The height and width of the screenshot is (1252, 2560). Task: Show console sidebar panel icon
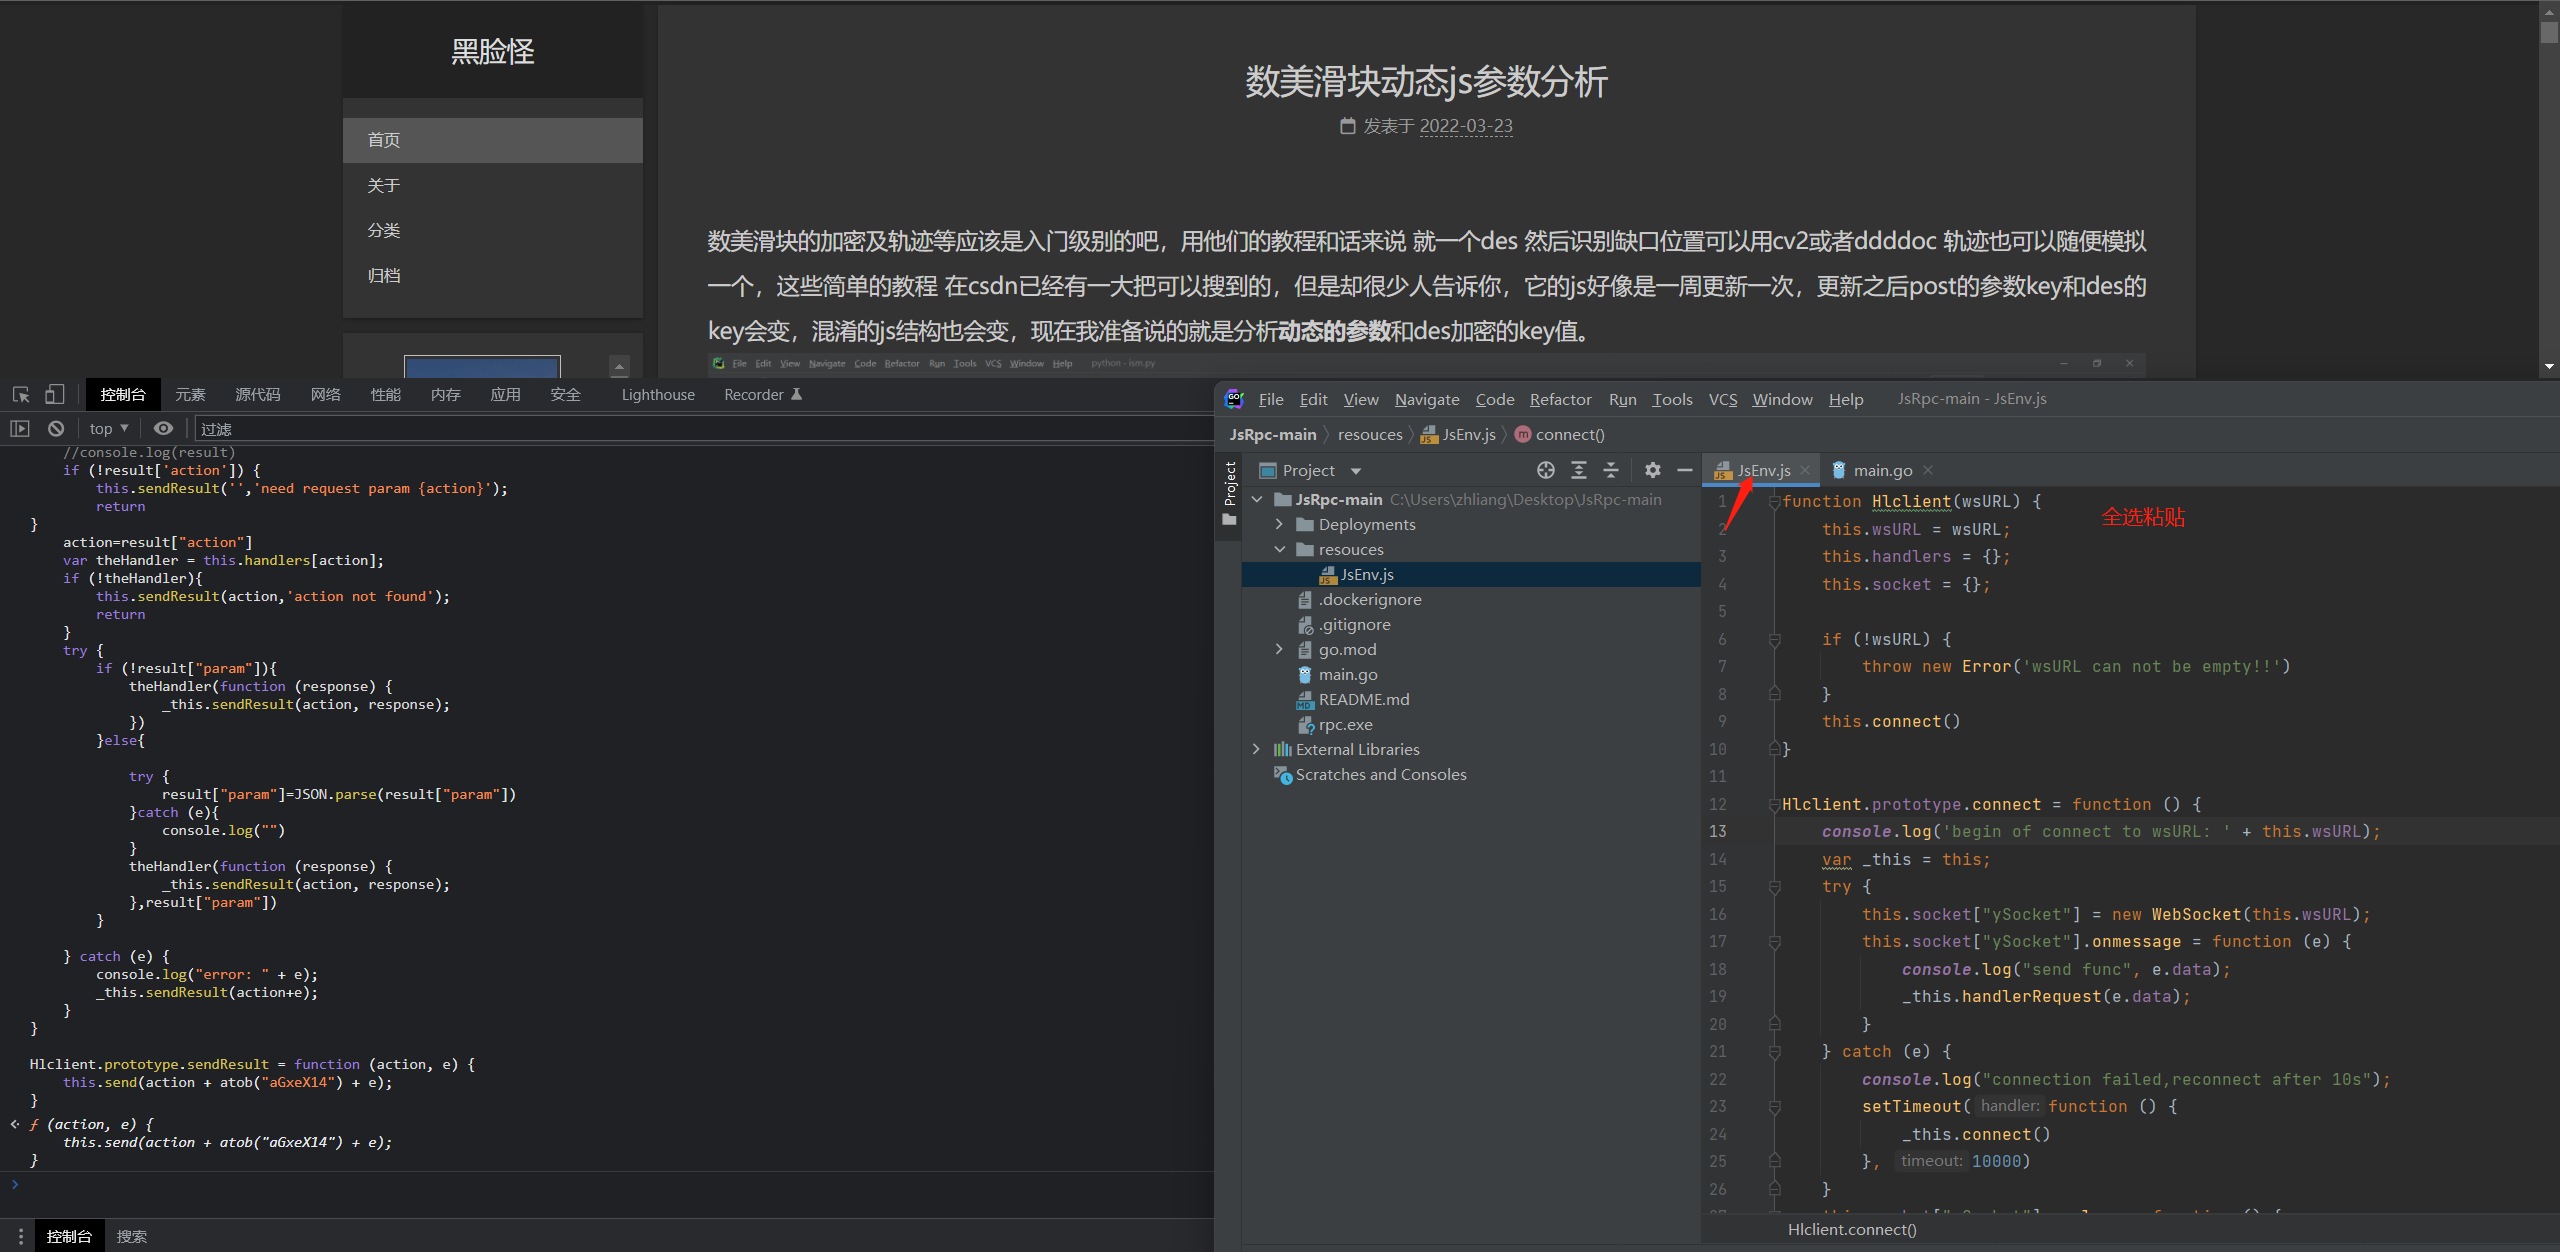tap(20, 428)
